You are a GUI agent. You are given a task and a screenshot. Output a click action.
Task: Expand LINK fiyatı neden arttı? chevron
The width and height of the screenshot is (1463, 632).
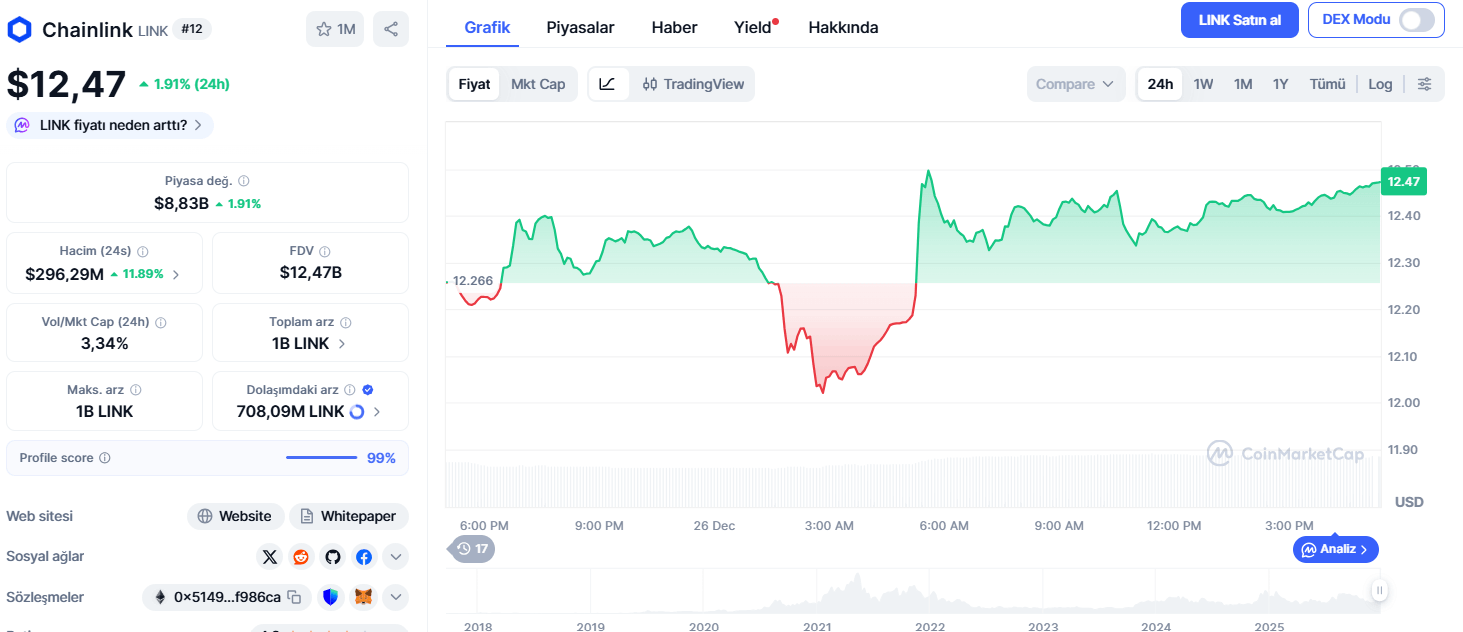pyautogui.click(x=198, y=125)
